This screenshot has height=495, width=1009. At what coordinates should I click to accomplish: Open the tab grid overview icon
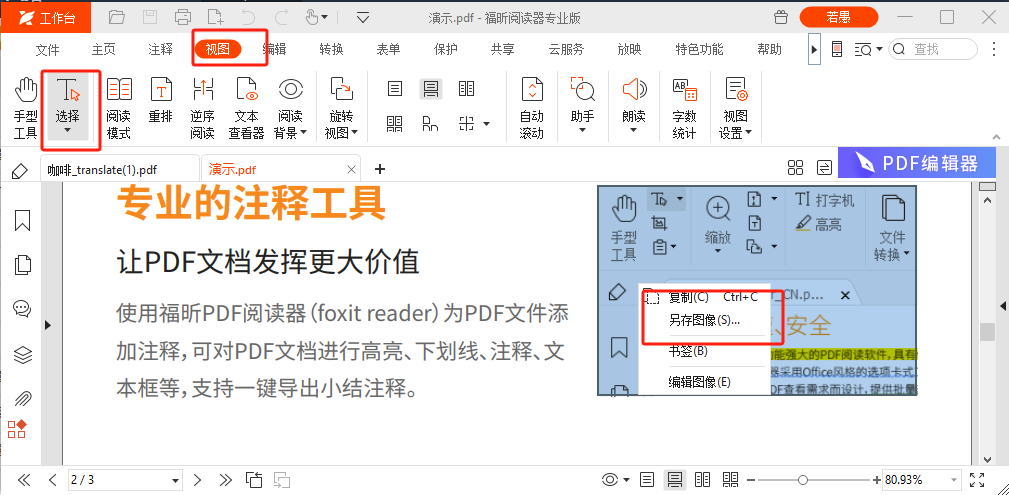coord(795,168)
